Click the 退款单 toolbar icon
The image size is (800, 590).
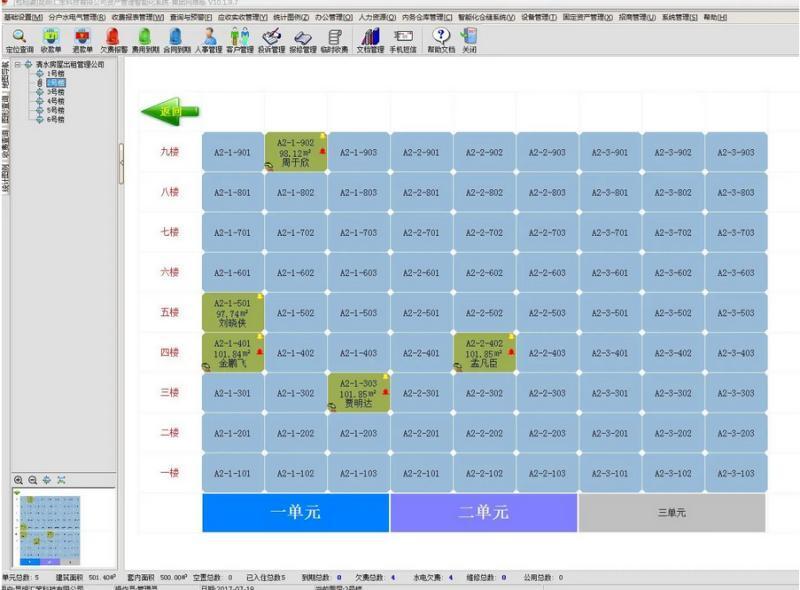(x=82, y=40)
